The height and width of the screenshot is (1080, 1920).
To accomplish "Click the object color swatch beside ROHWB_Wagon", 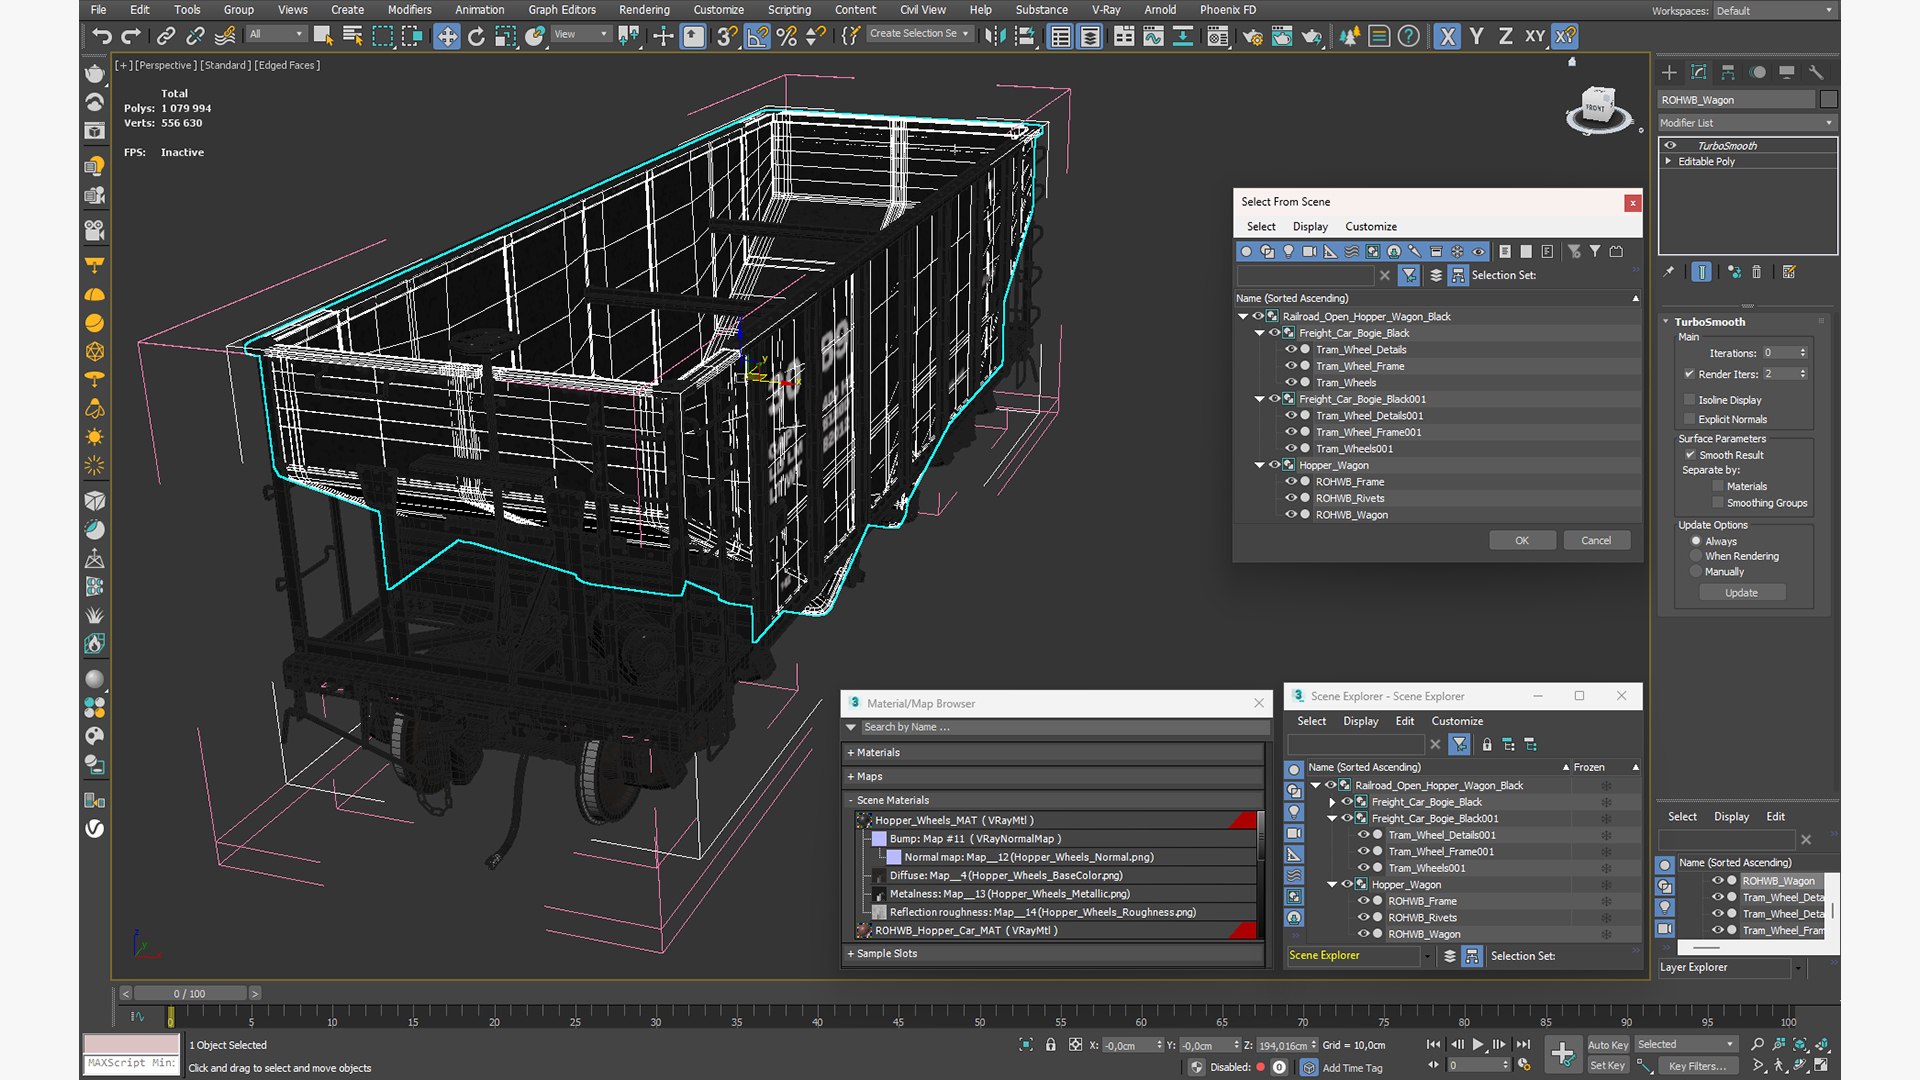I will tap(1829, 100).
